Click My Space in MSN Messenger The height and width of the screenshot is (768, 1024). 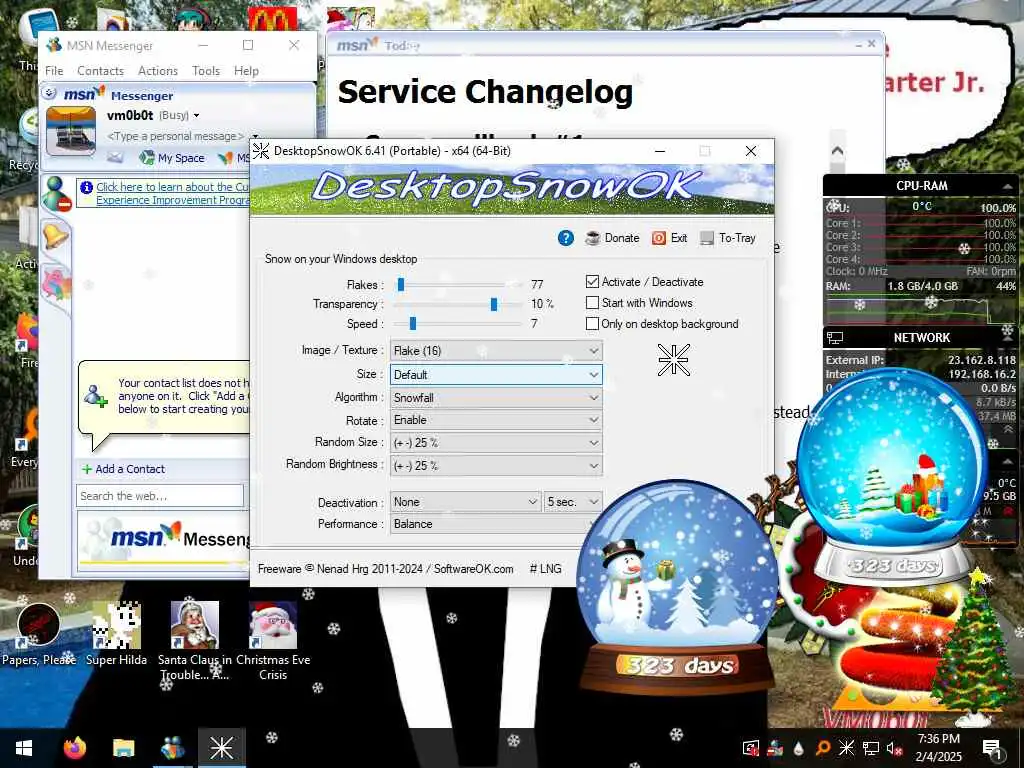click(172, 157)
